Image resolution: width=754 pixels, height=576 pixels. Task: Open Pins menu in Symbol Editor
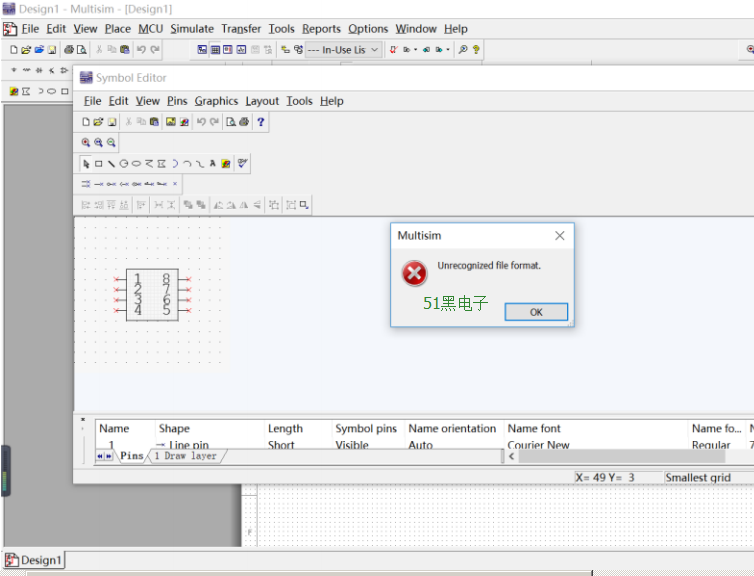(x=177, y=101)
